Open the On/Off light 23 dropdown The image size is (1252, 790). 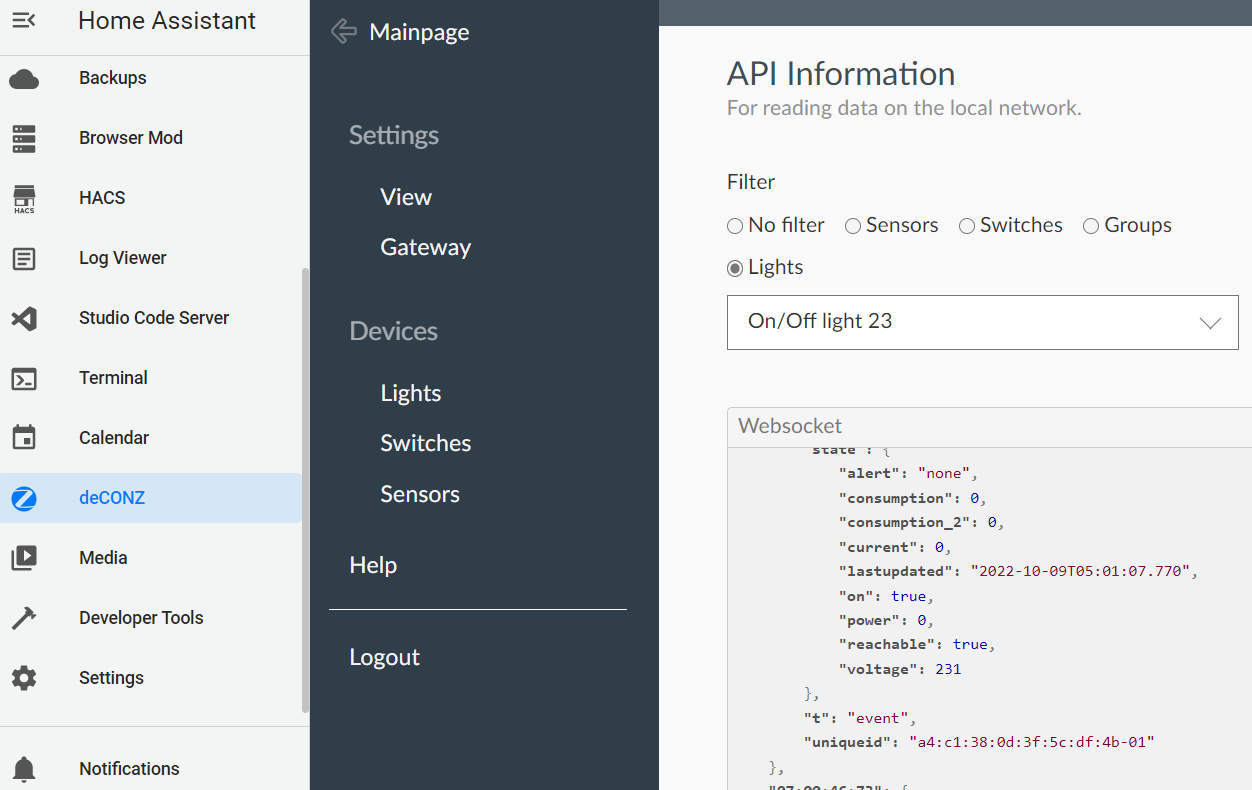(982, 322)
